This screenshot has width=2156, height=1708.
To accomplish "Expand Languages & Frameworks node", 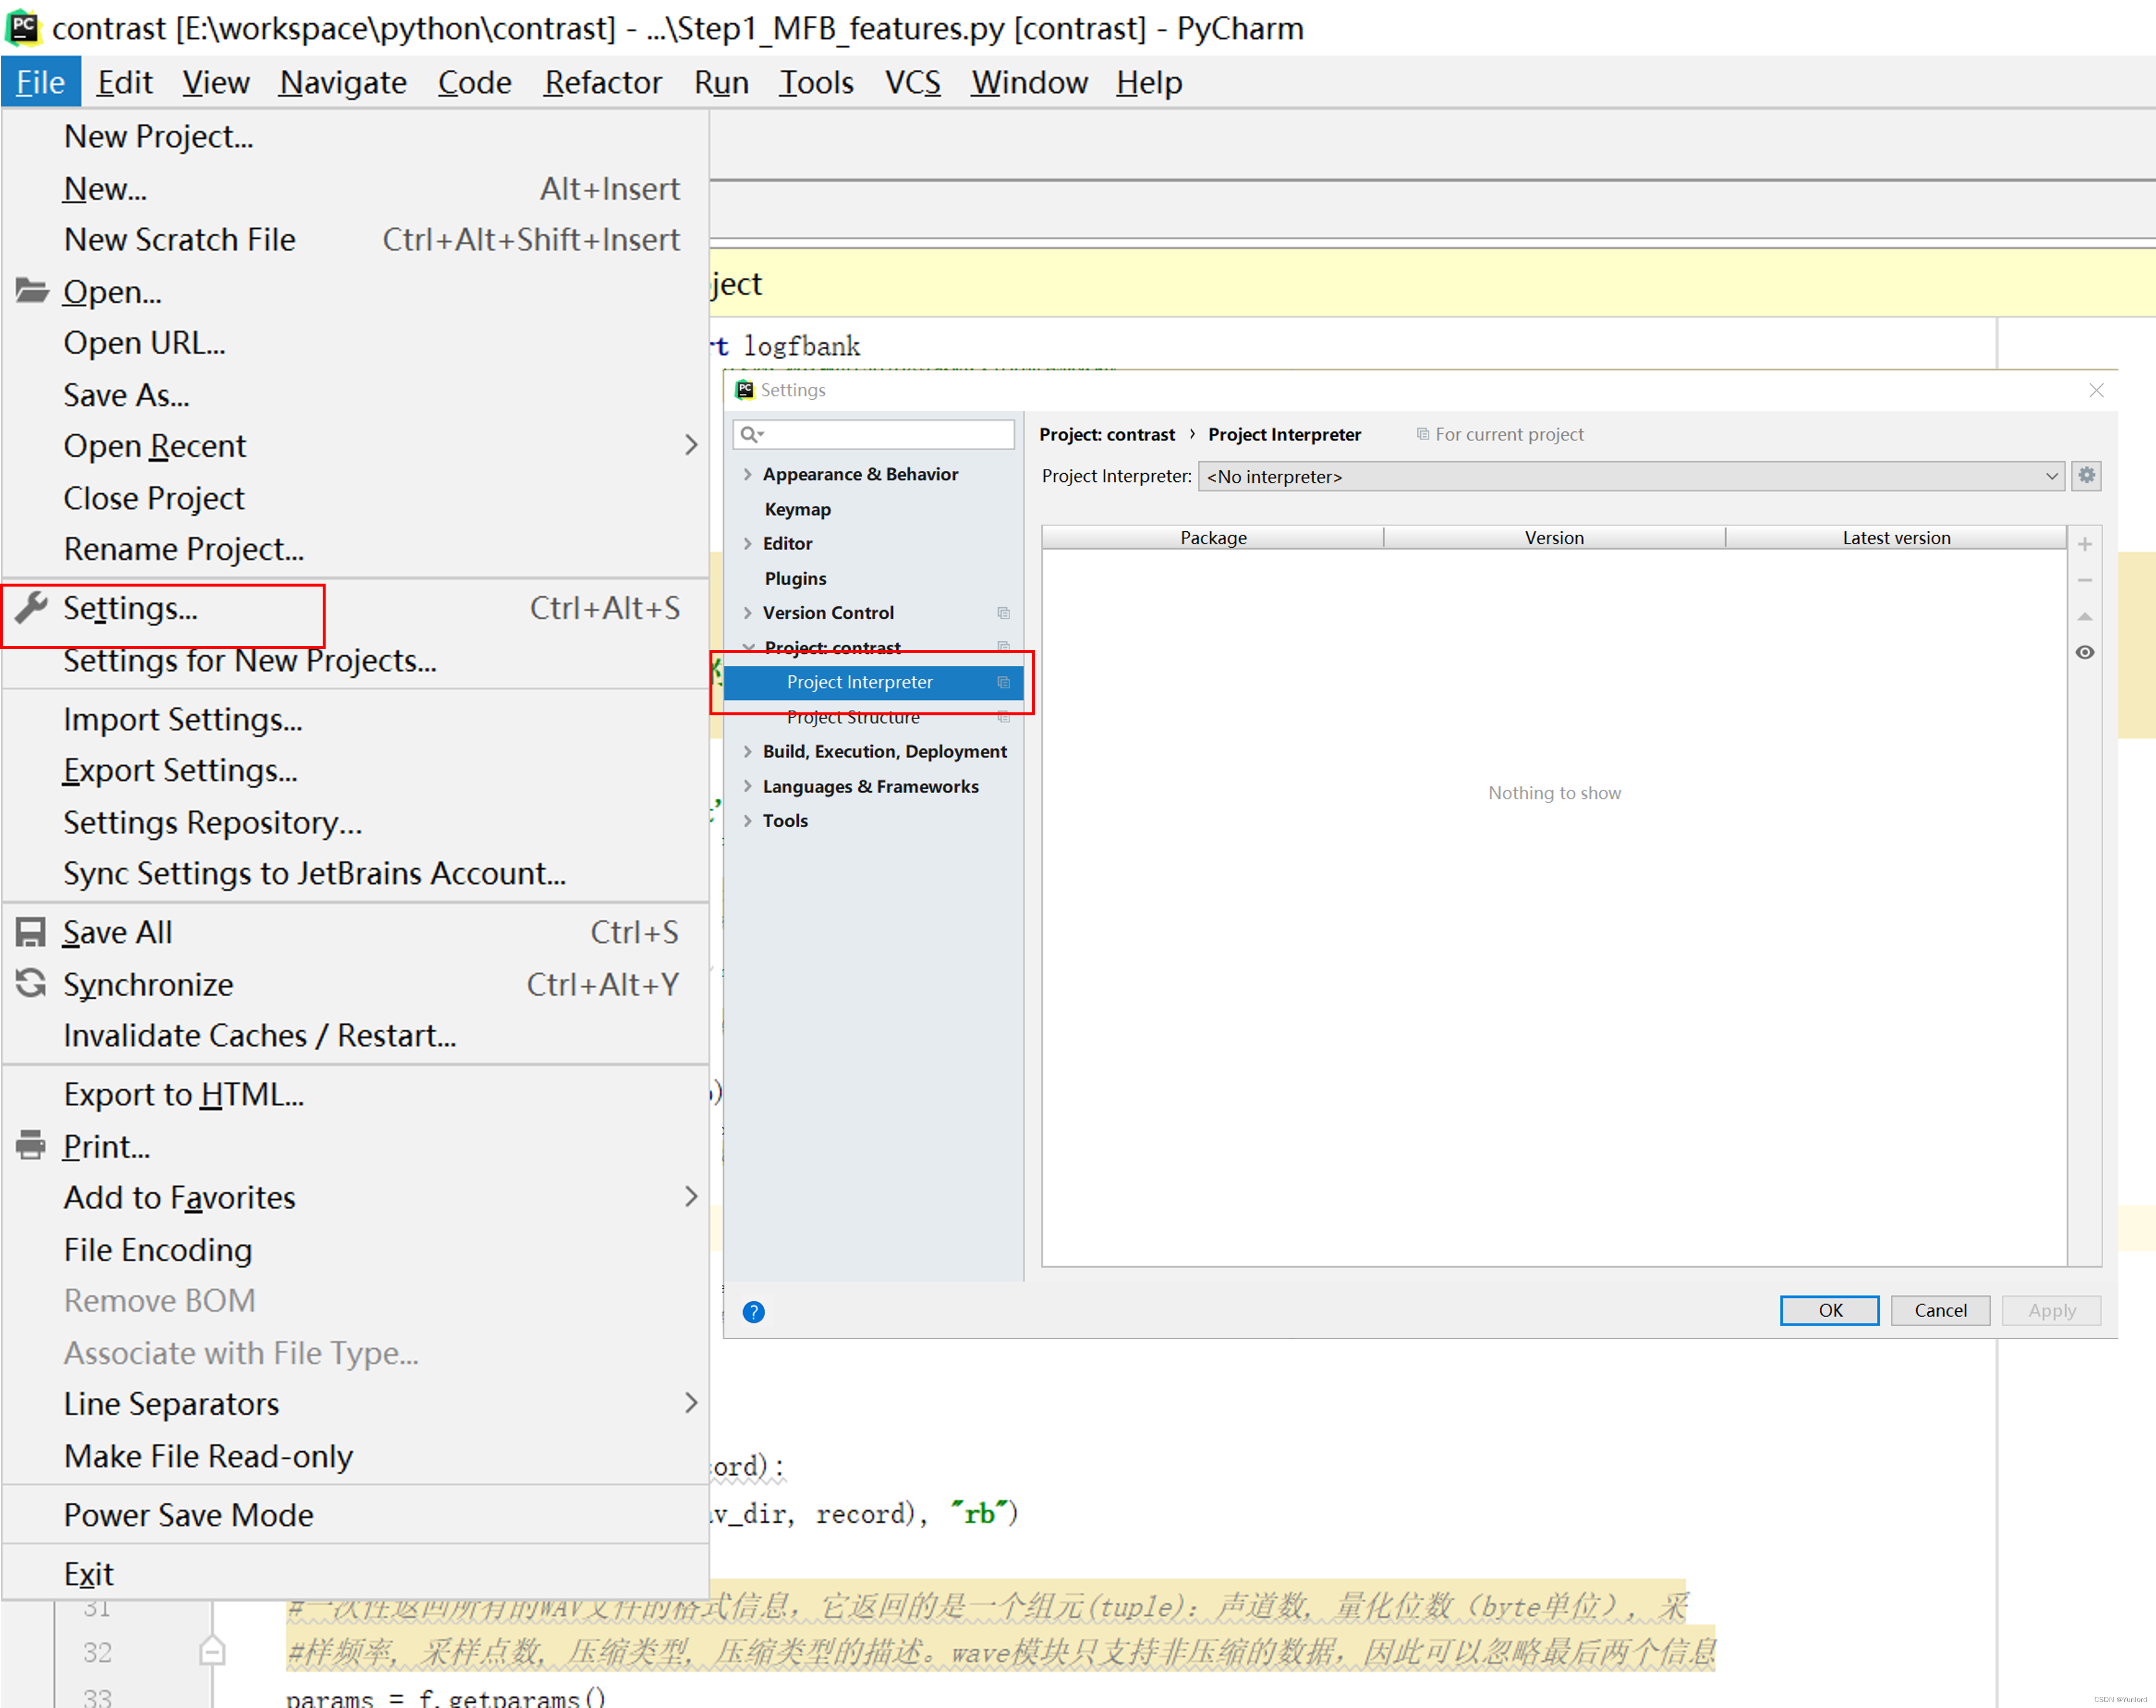I will click(747, 786).
